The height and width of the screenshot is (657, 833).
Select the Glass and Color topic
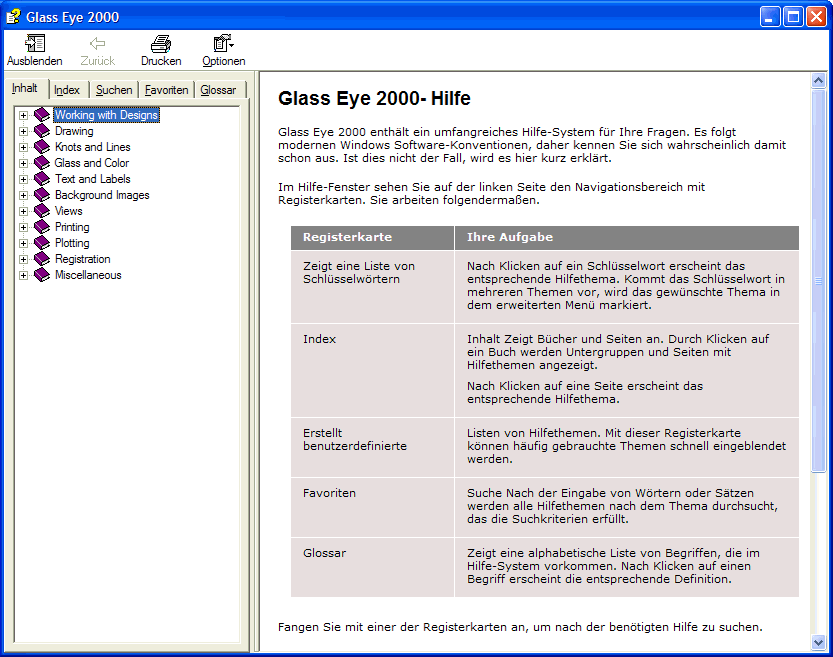(92, 163)
